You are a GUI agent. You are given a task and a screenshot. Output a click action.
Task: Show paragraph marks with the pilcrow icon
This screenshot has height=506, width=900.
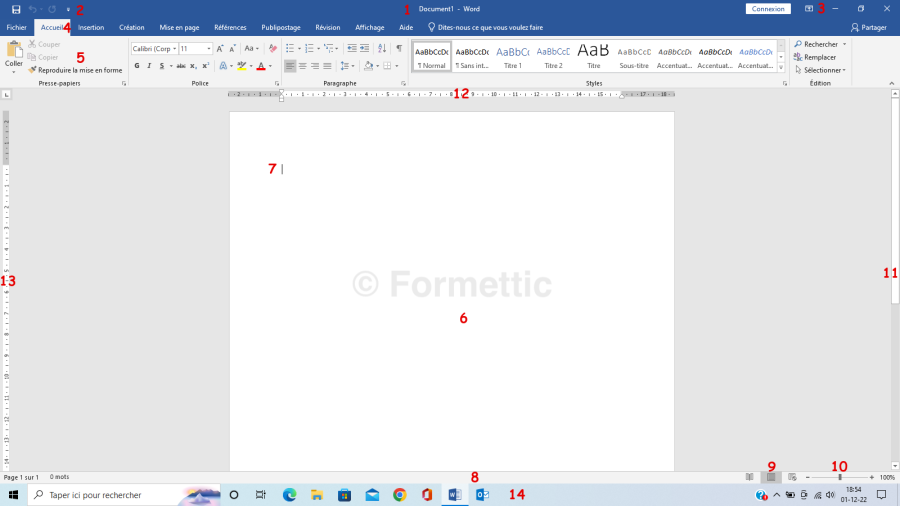(399, 49)
